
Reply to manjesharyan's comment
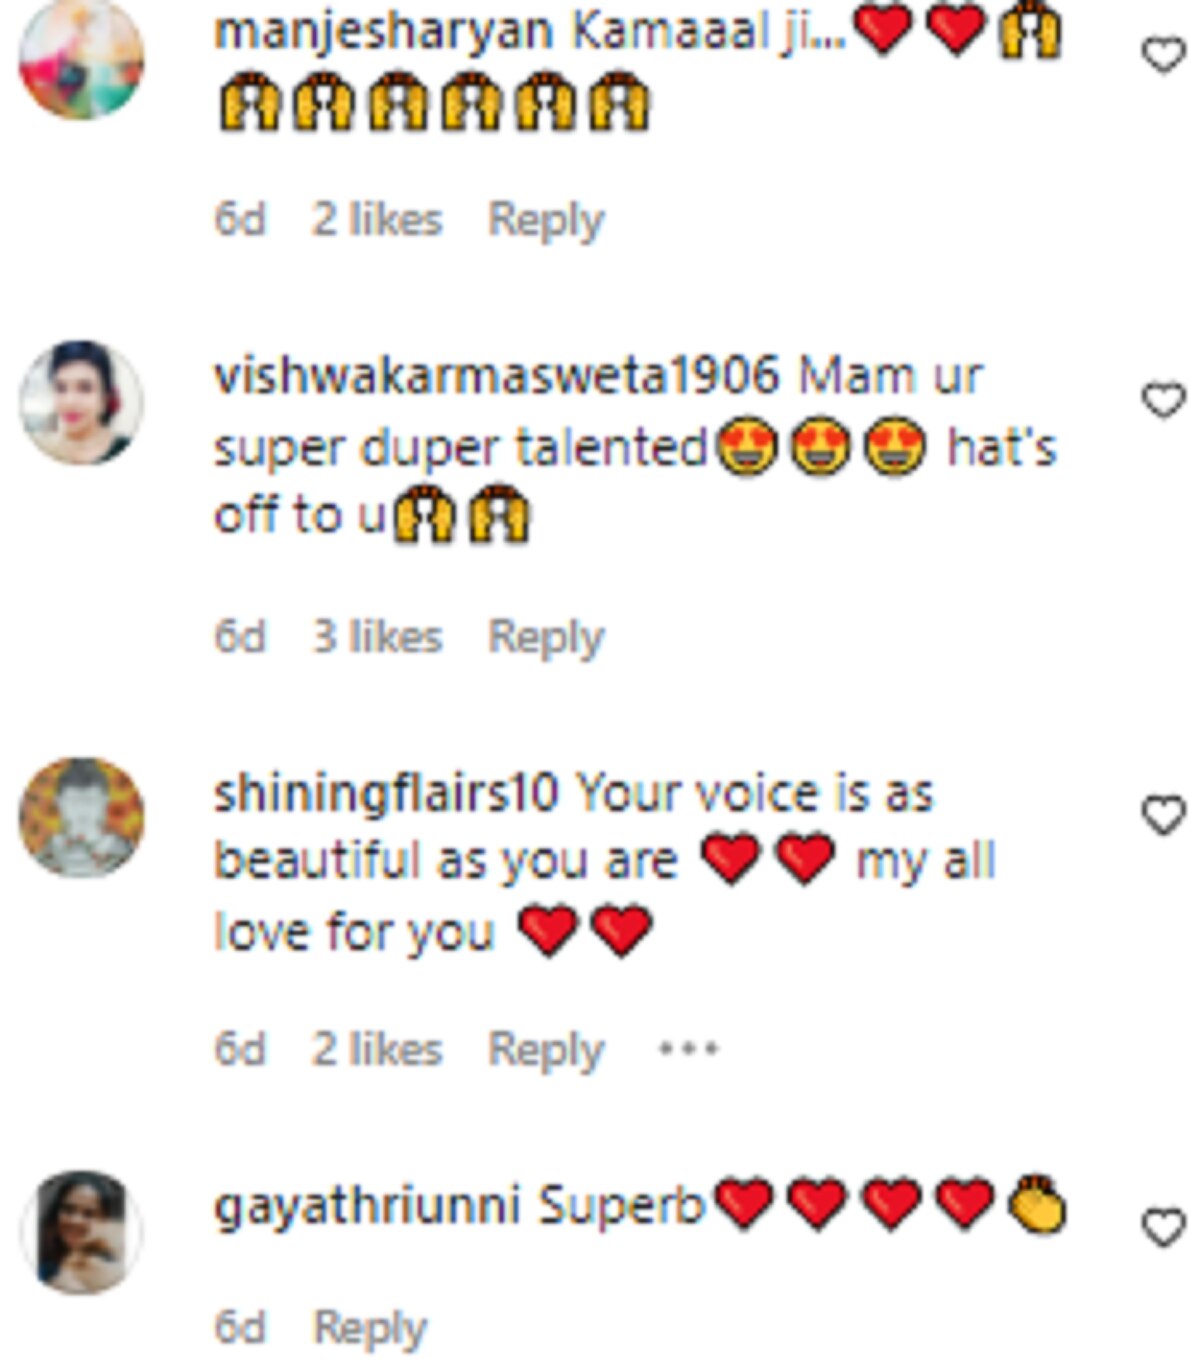[546, 220]
